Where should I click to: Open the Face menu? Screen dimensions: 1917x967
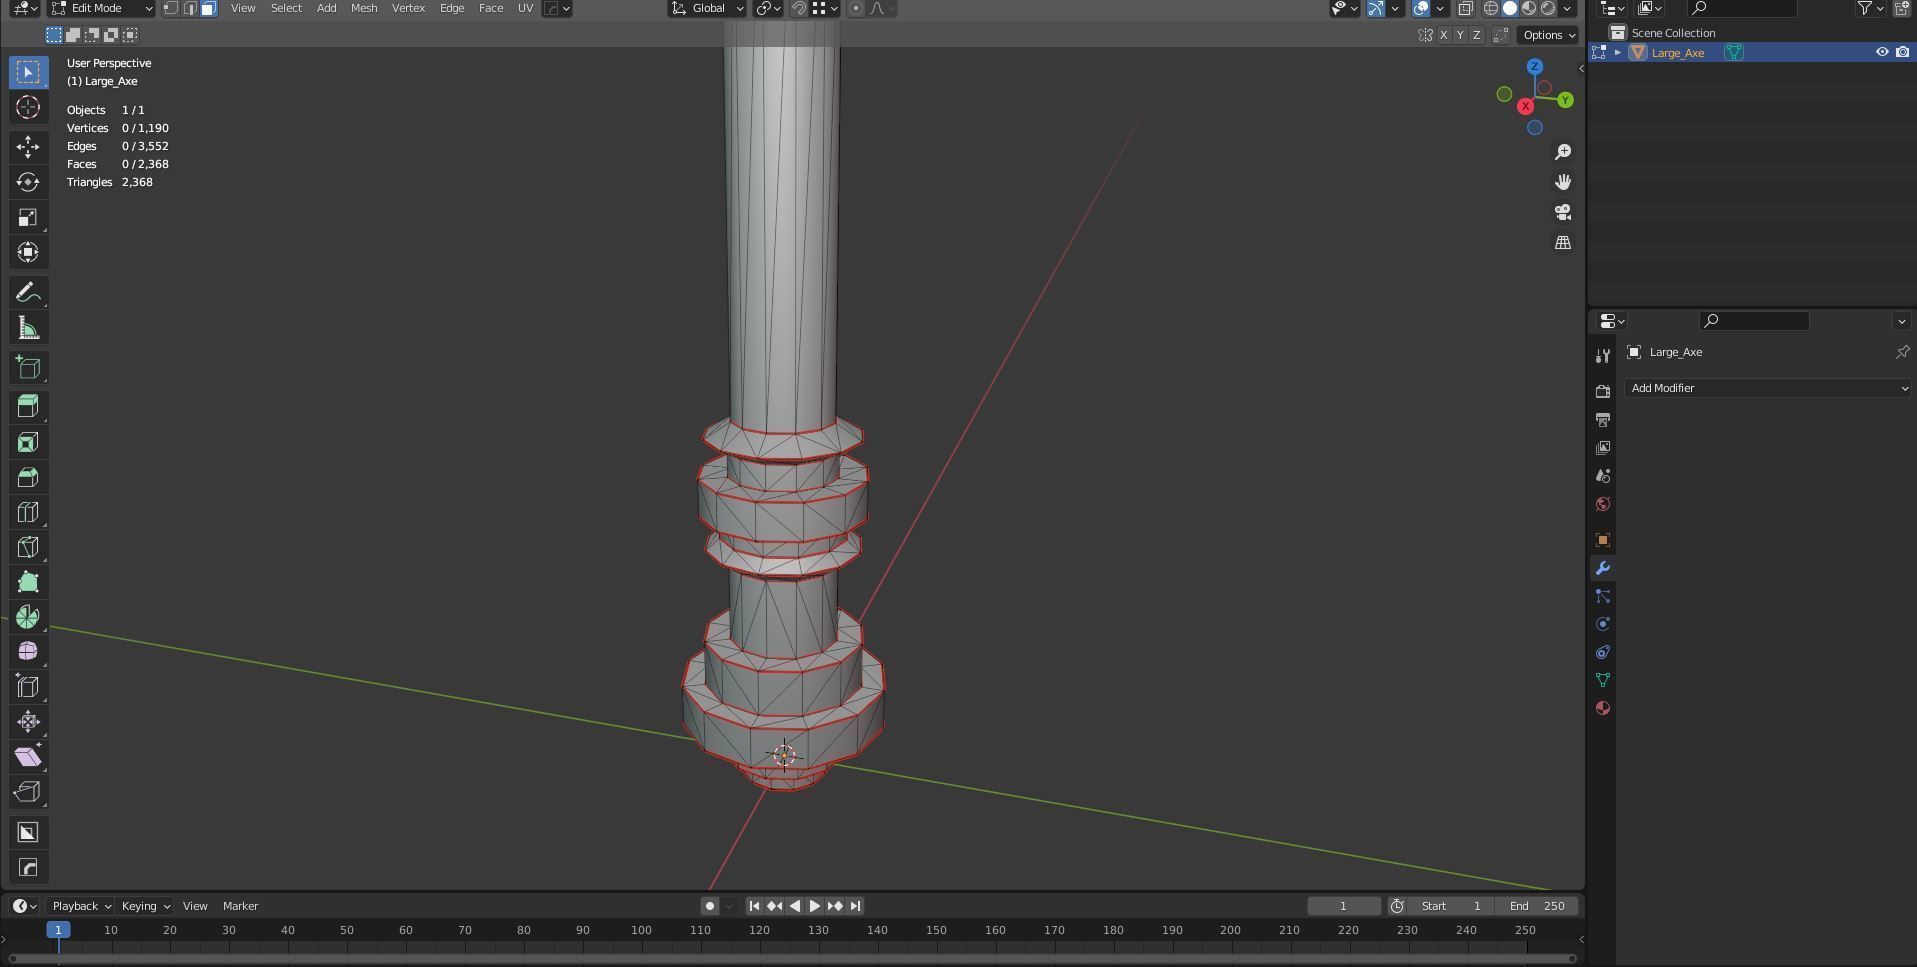coord(491,8)
